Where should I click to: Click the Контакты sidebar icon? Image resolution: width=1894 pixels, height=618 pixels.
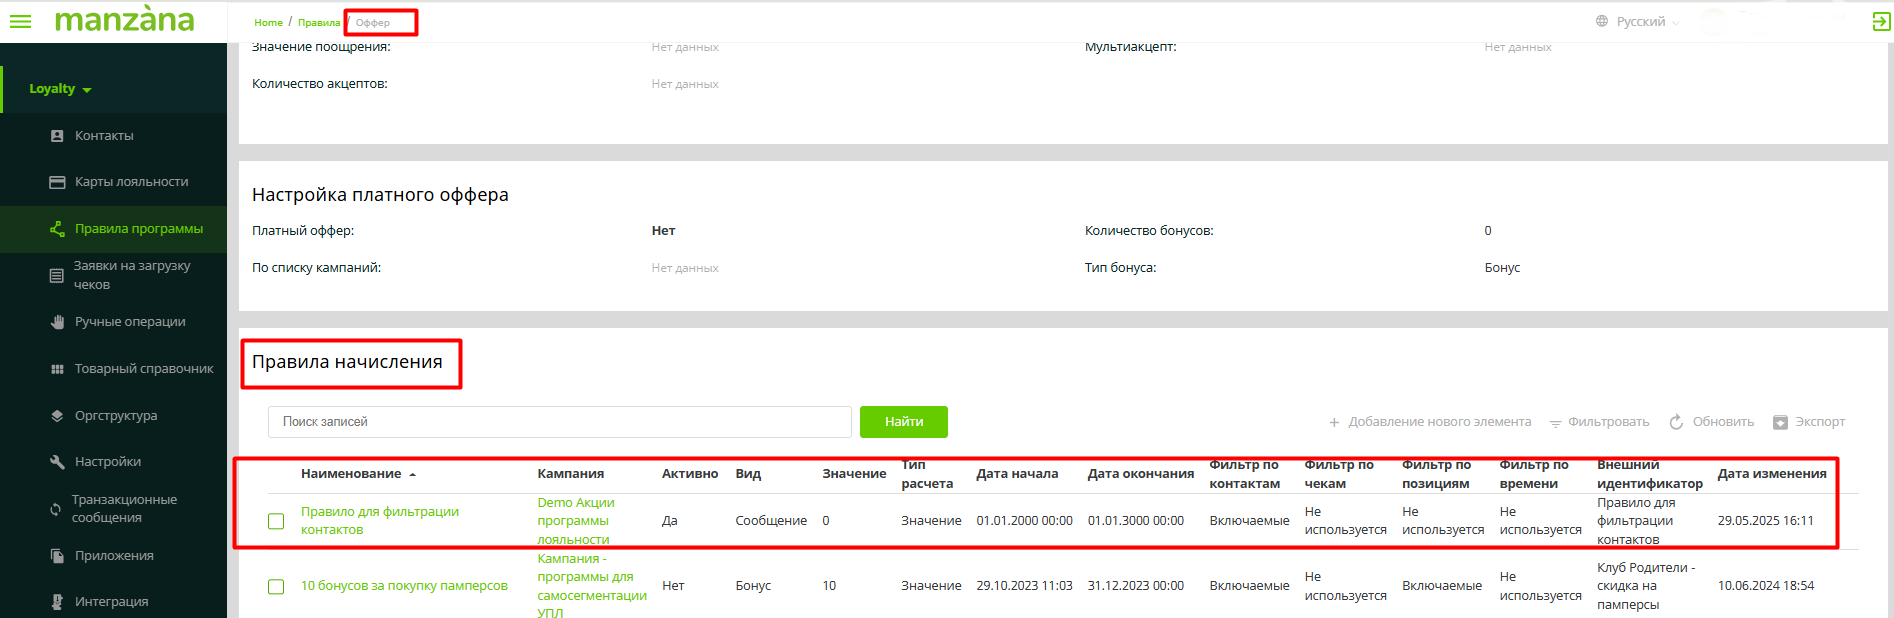(x=57, y=136)
